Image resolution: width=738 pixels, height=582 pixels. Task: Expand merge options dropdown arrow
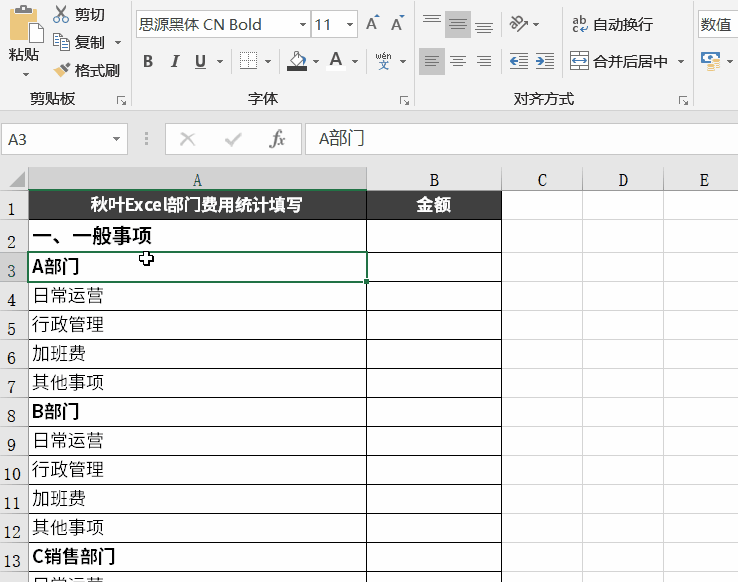(x=681, y=62)
